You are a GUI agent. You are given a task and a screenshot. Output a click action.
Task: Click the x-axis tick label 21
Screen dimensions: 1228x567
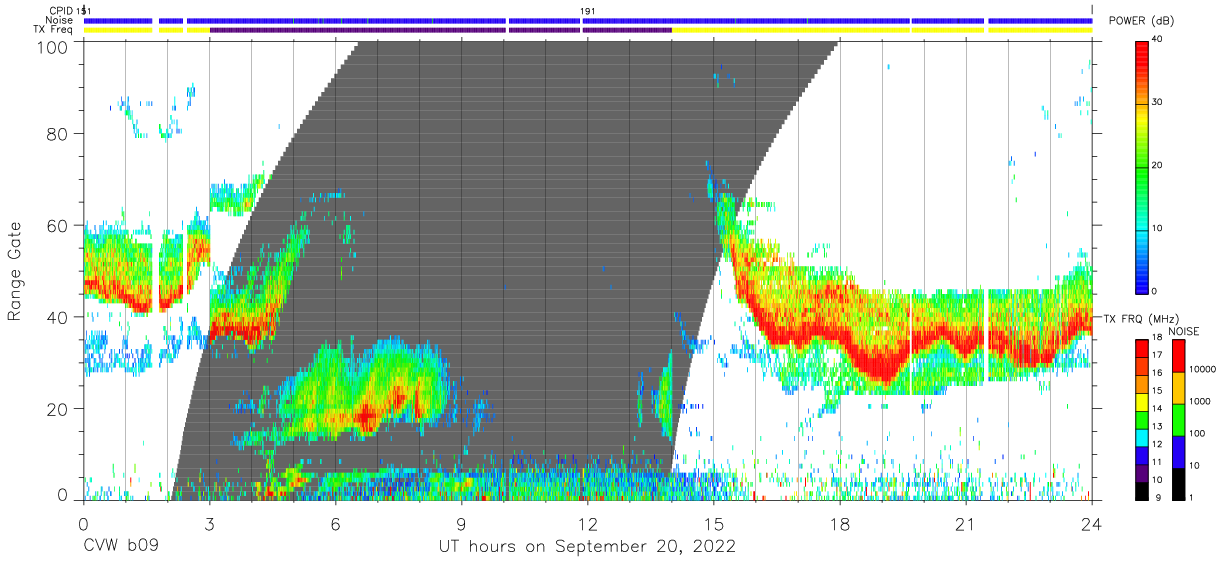(x=966, y=524)
